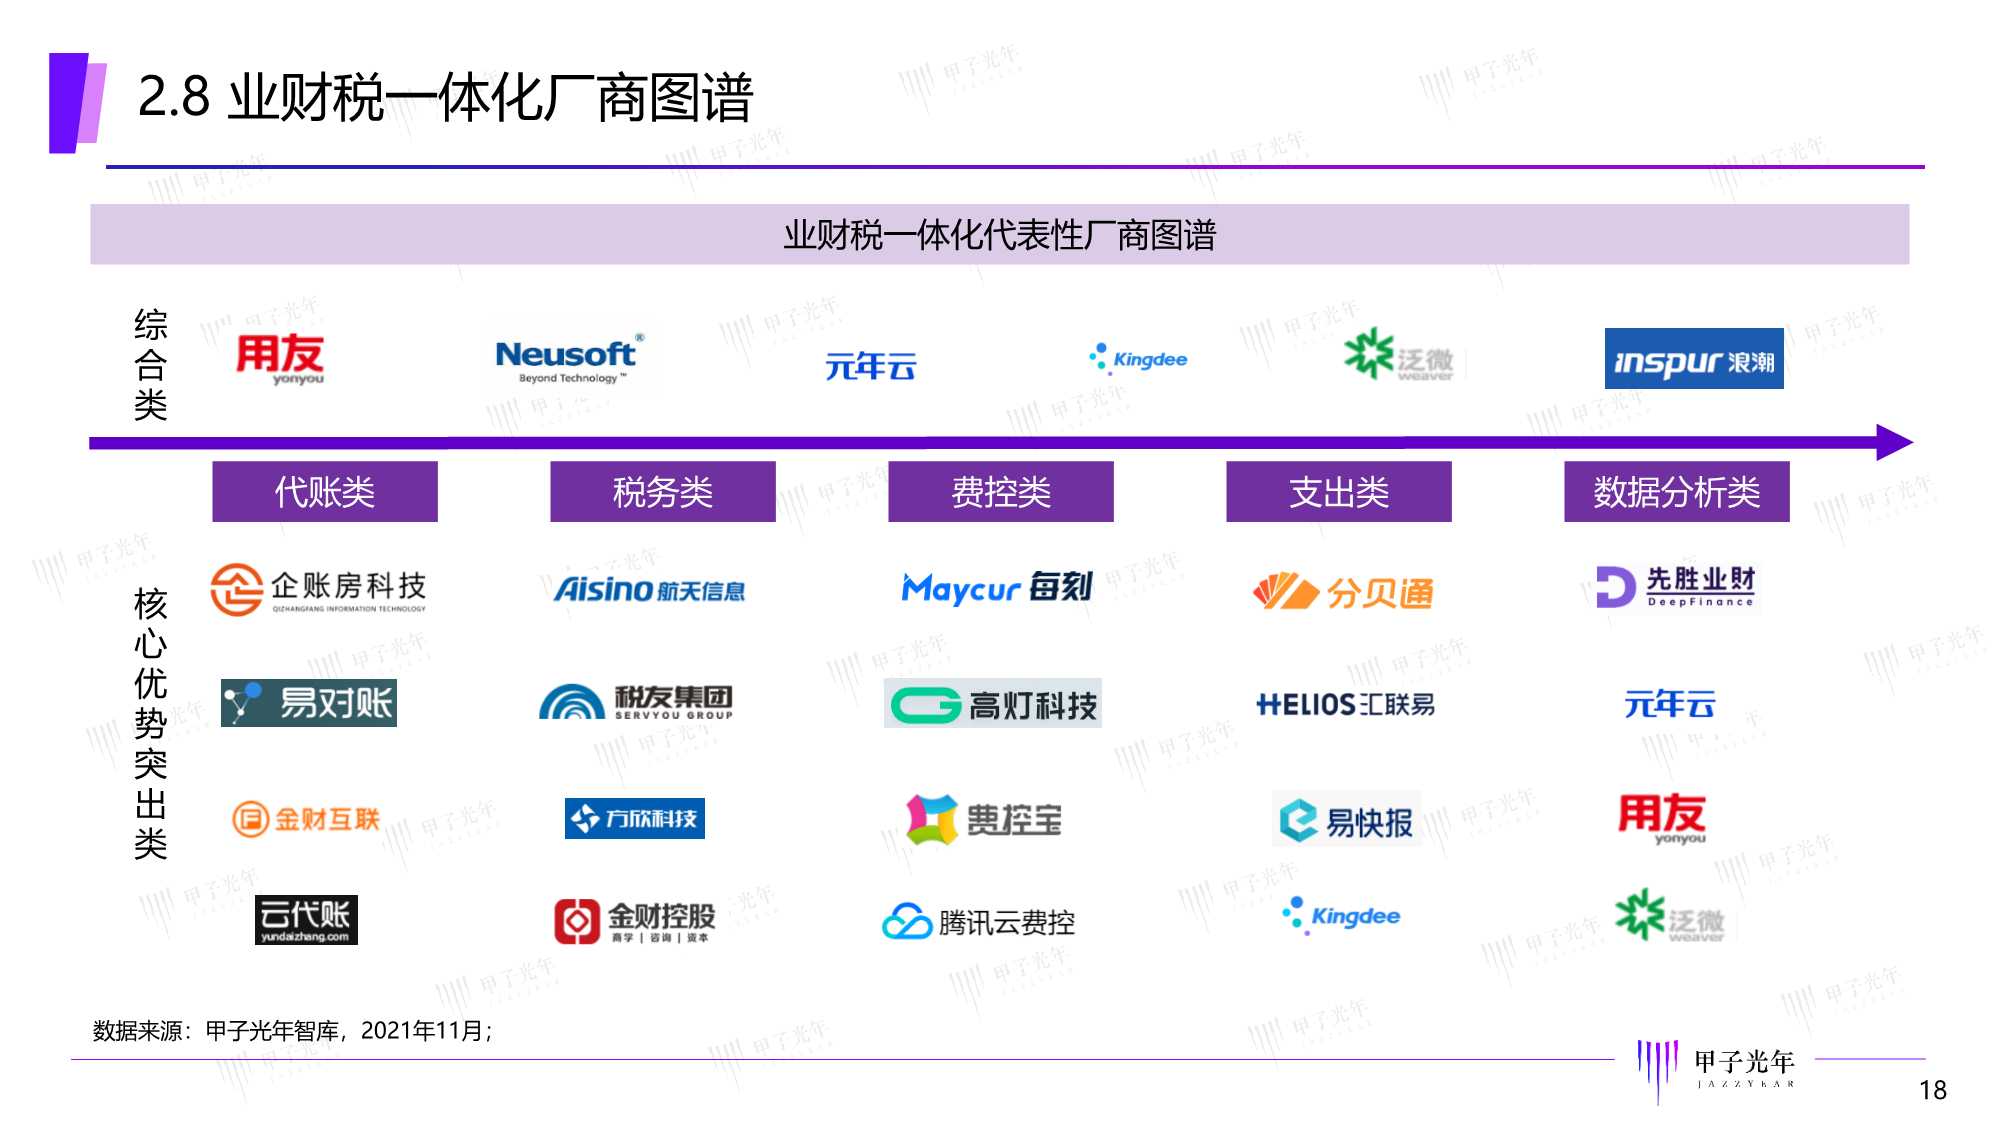
Task: Click the slide title 2.8 业财税一体化厂商图谱
Action: (x=445, y=98)
